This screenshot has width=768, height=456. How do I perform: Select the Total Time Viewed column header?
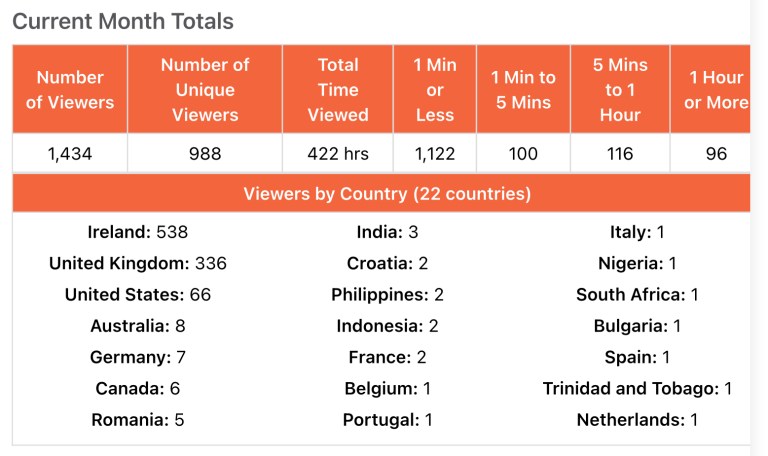(338, 89)
